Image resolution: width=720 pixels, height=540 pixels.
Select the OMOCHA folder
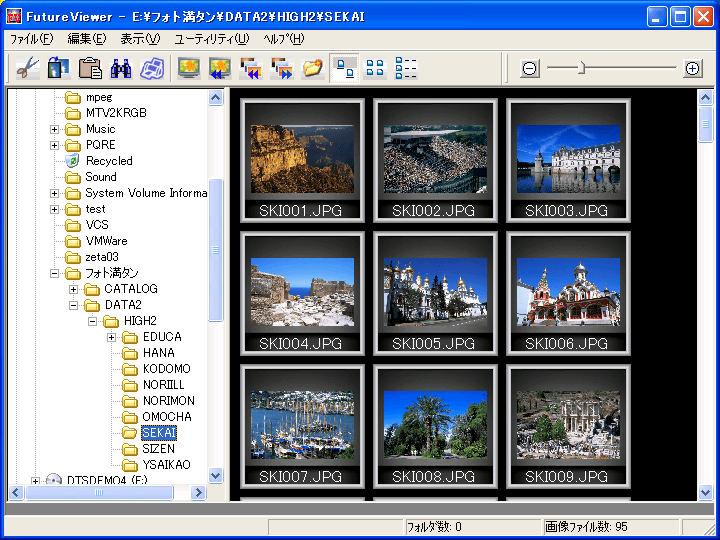pyautogui.click(x=167, y=417)
